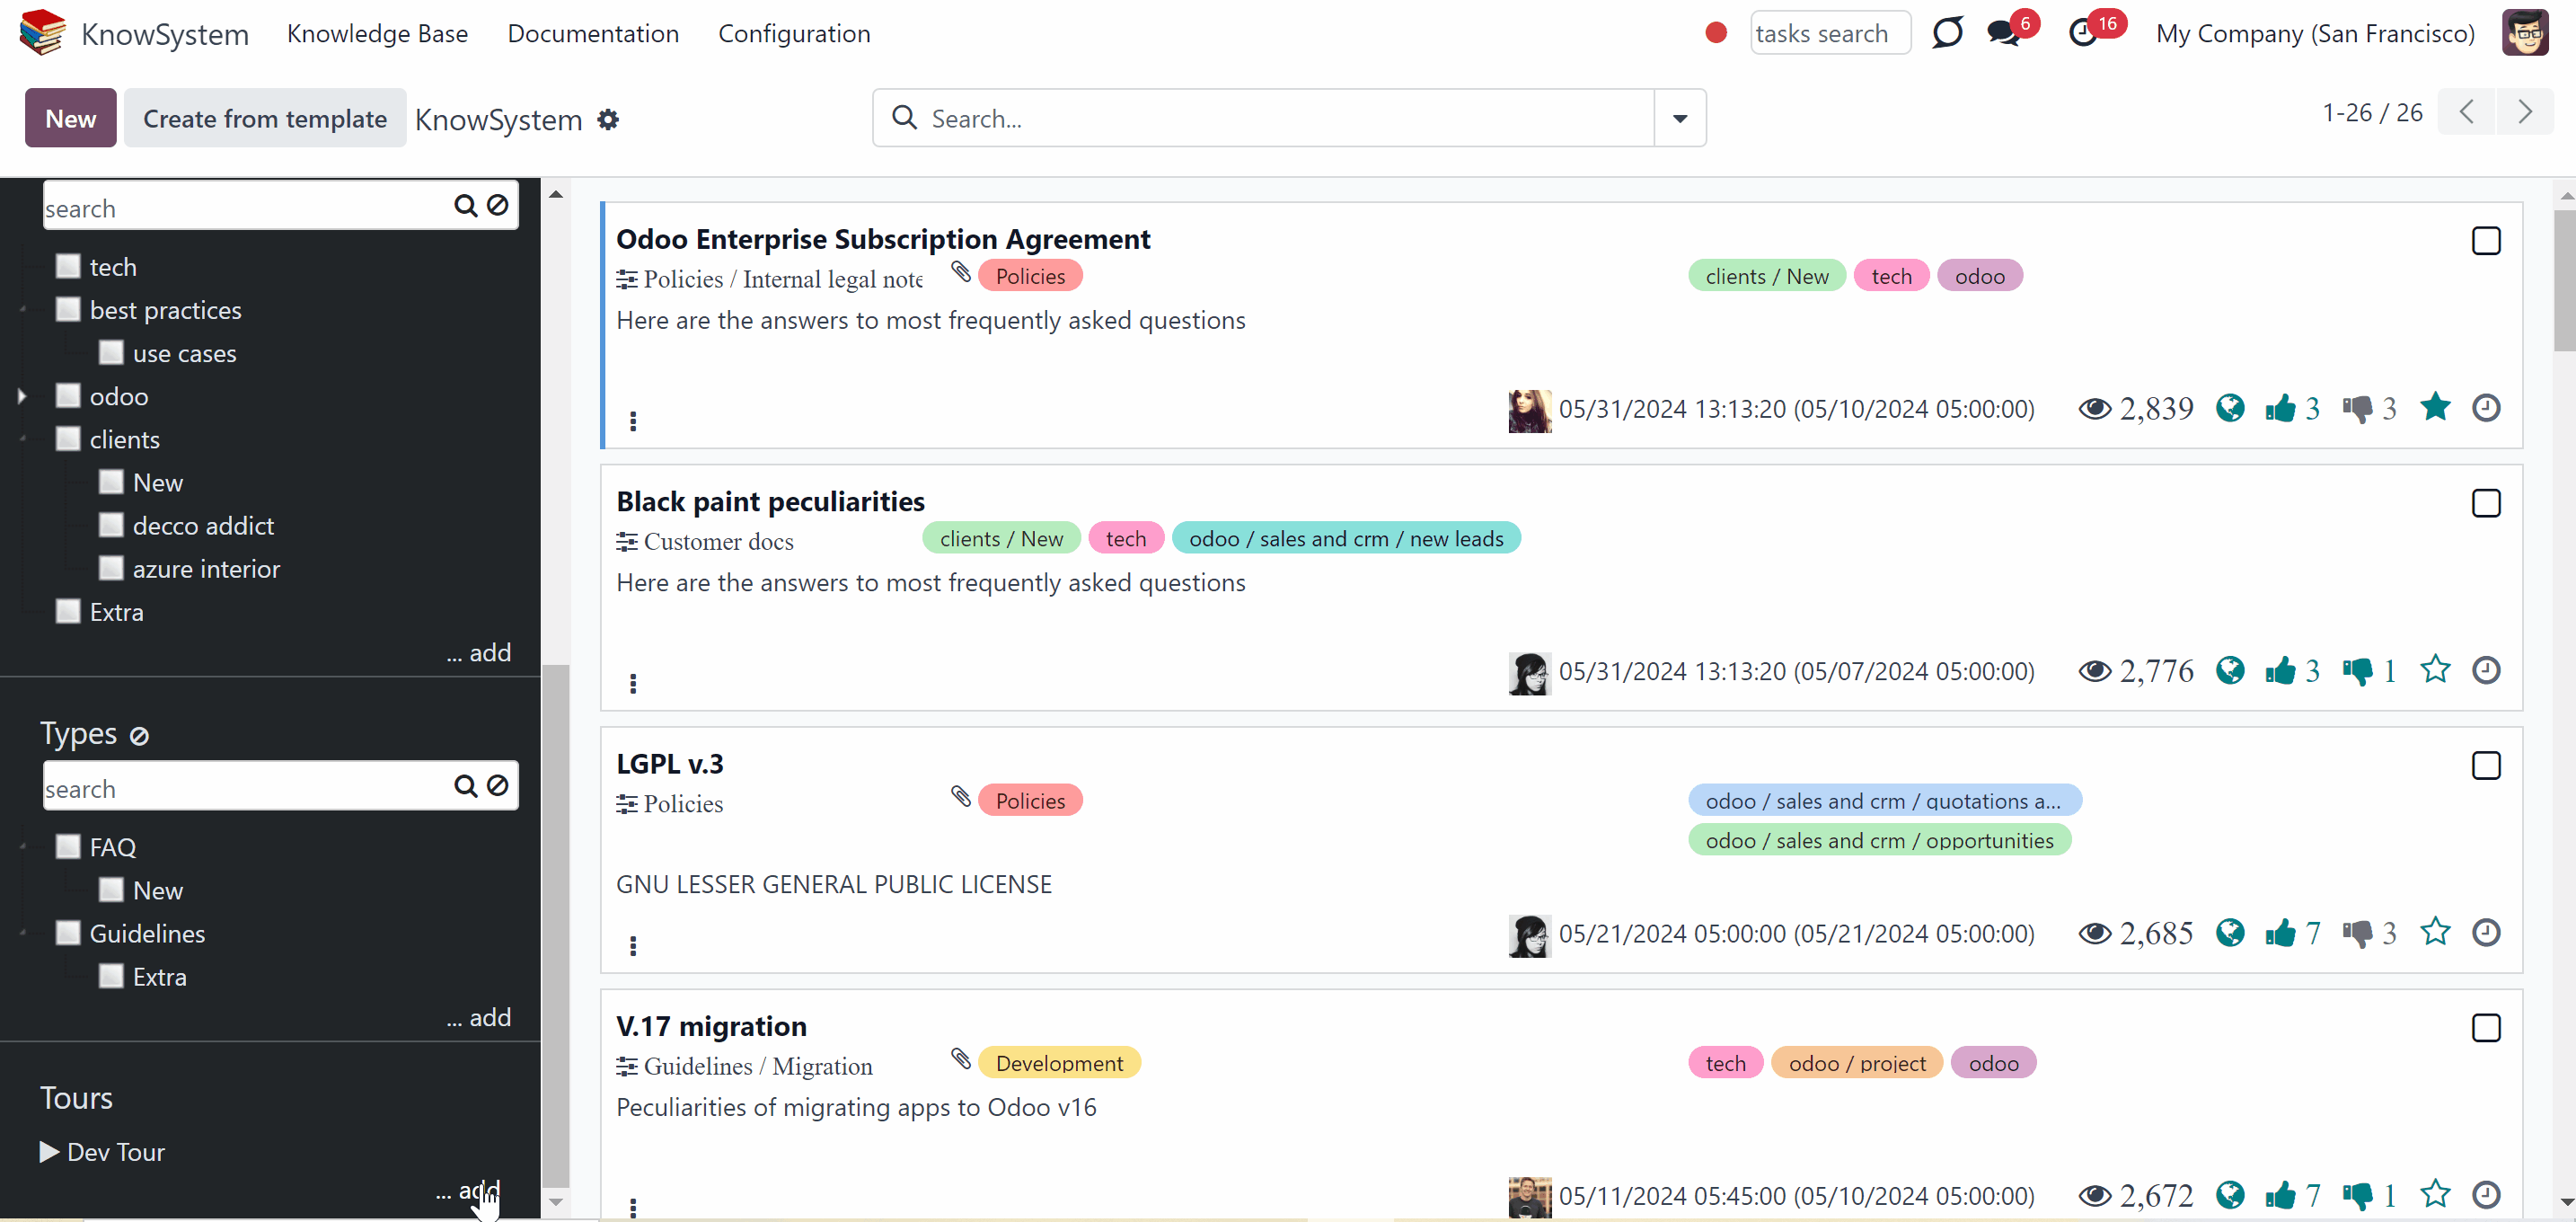Clear the tags search filter icon

pyautogui.click(x=497, y=205)
